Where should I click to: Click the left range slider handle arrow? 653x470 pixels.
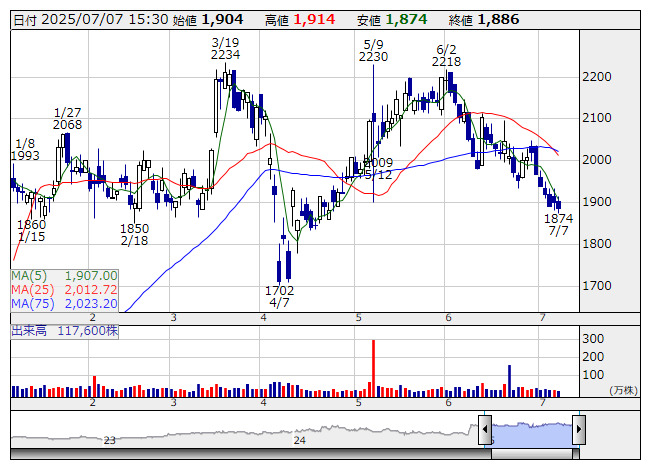pos(485,429)
